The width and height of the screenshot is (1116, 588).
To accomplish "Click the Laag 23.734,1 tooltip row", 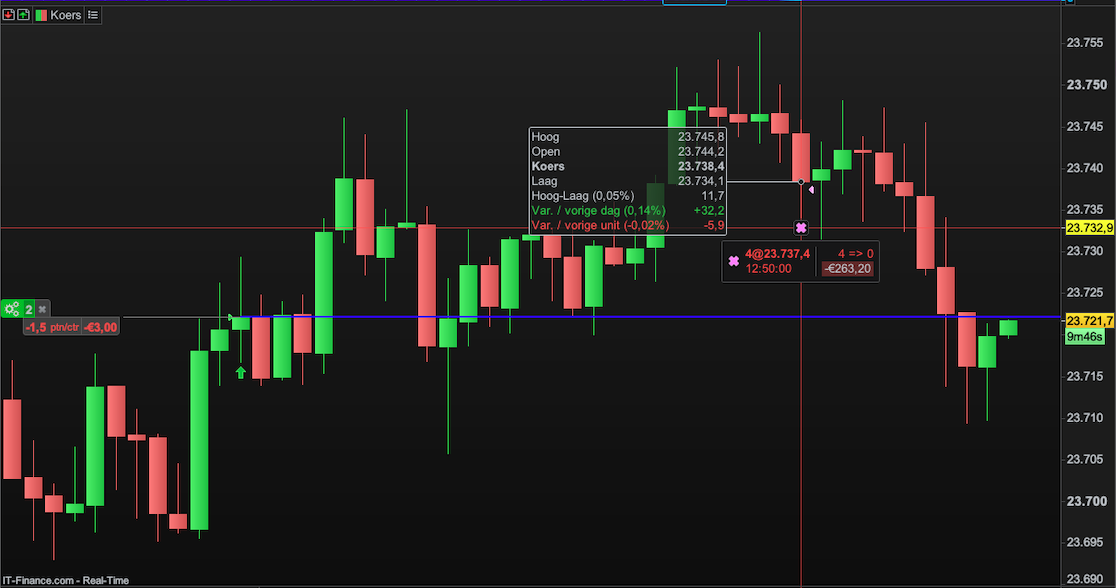I will coord(628,181).
